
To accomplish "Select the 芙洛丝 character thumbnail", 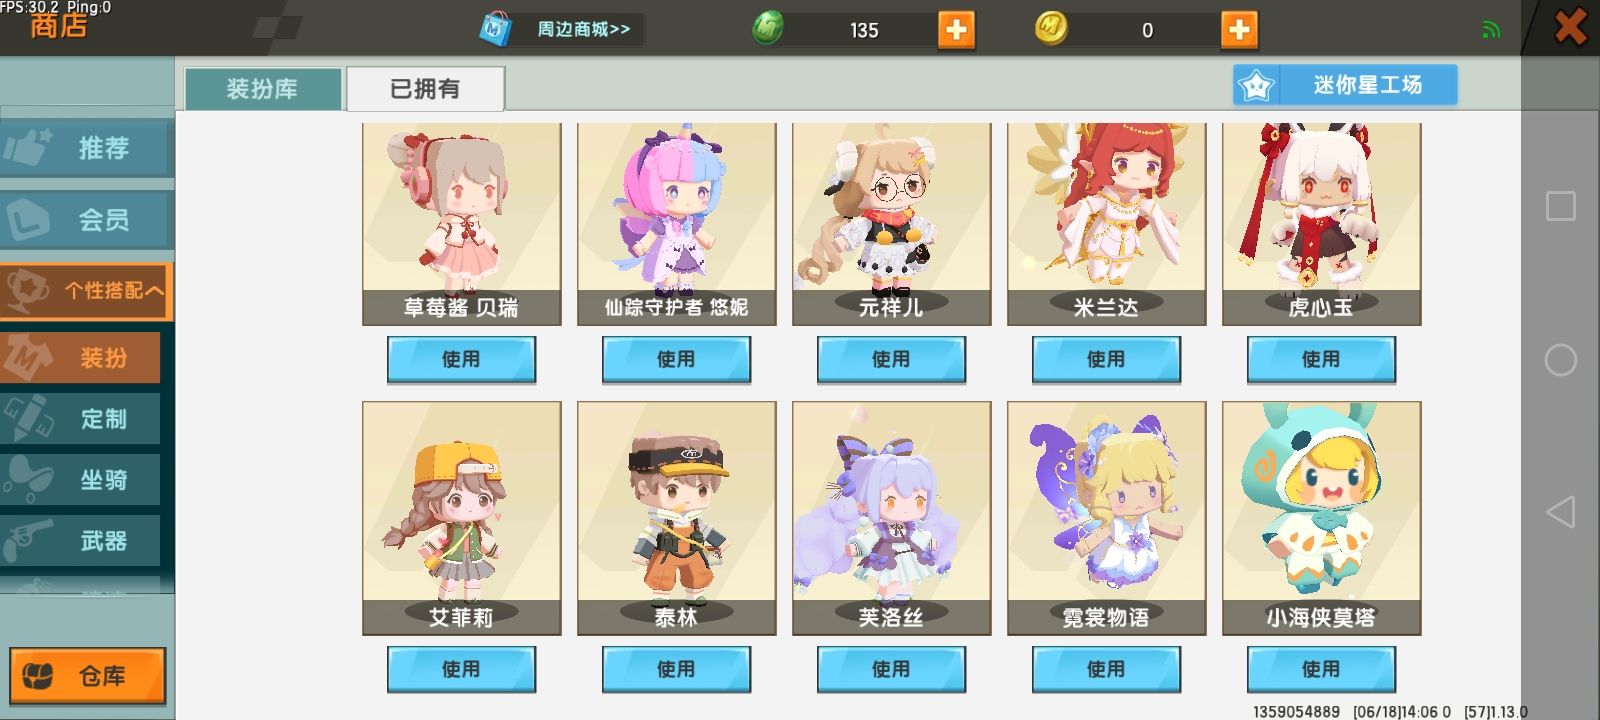I will (x=891, y=518).
